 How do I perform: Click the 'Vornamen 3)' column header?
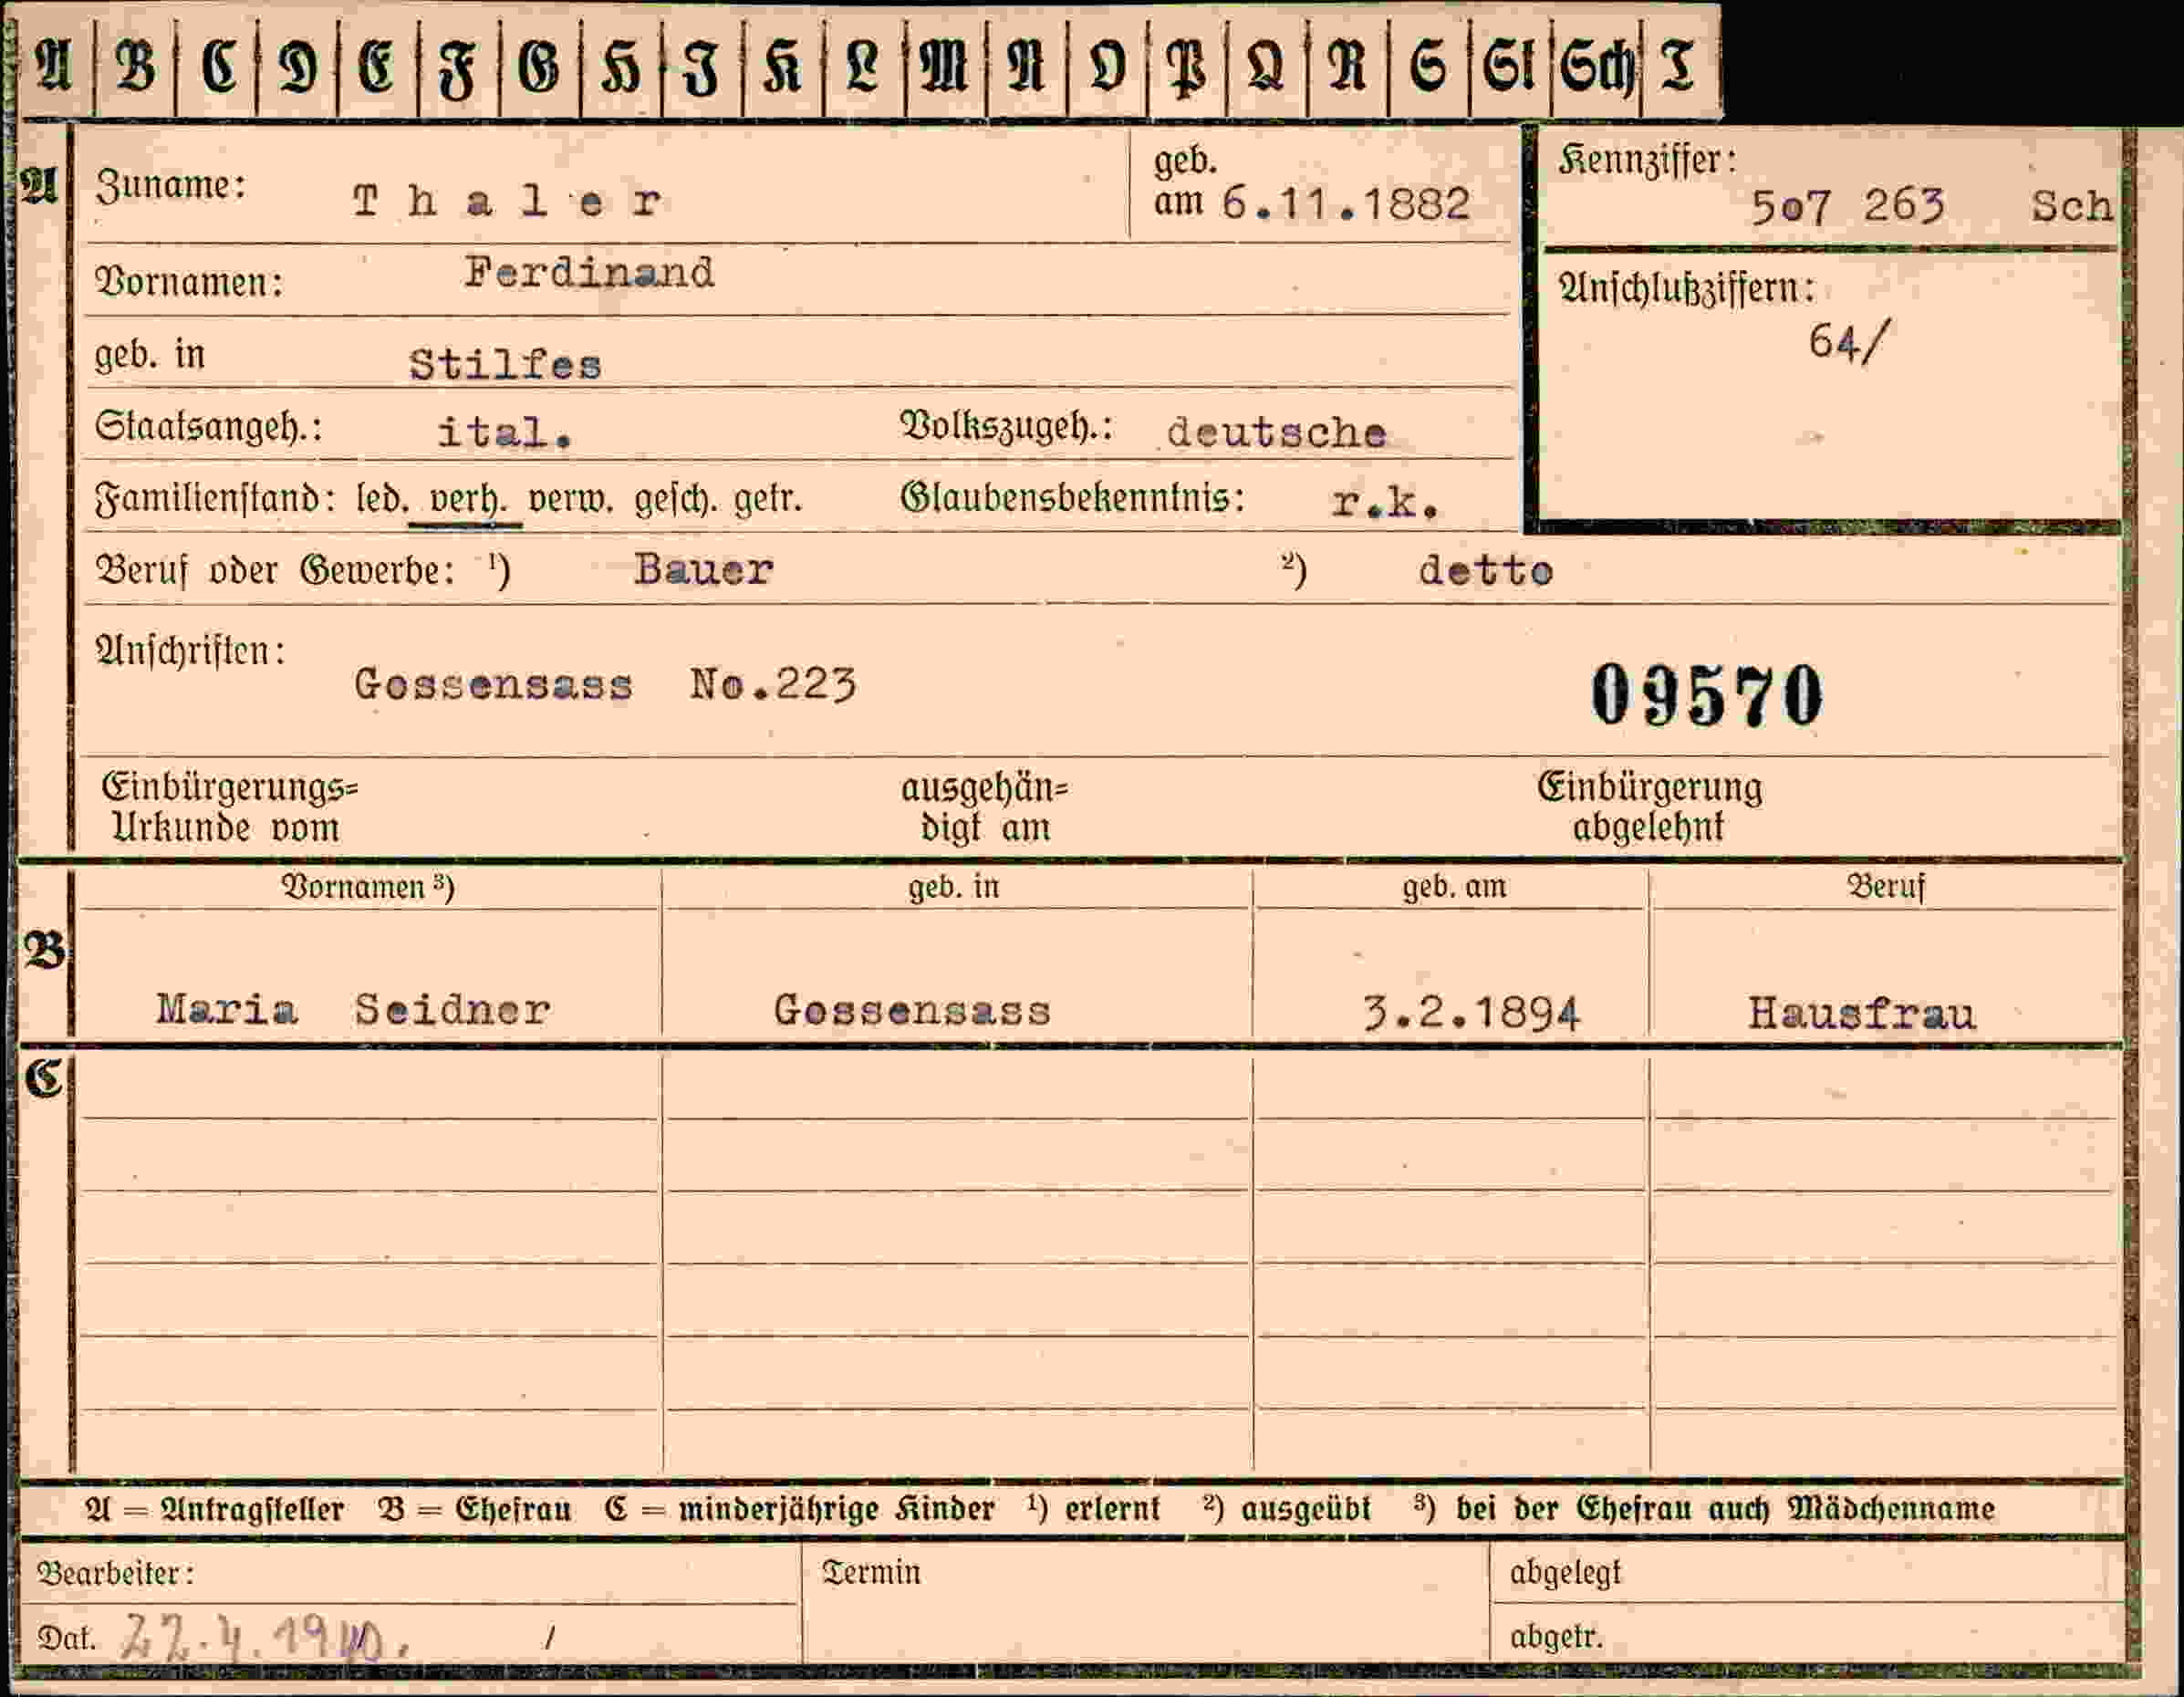point(368,887)
